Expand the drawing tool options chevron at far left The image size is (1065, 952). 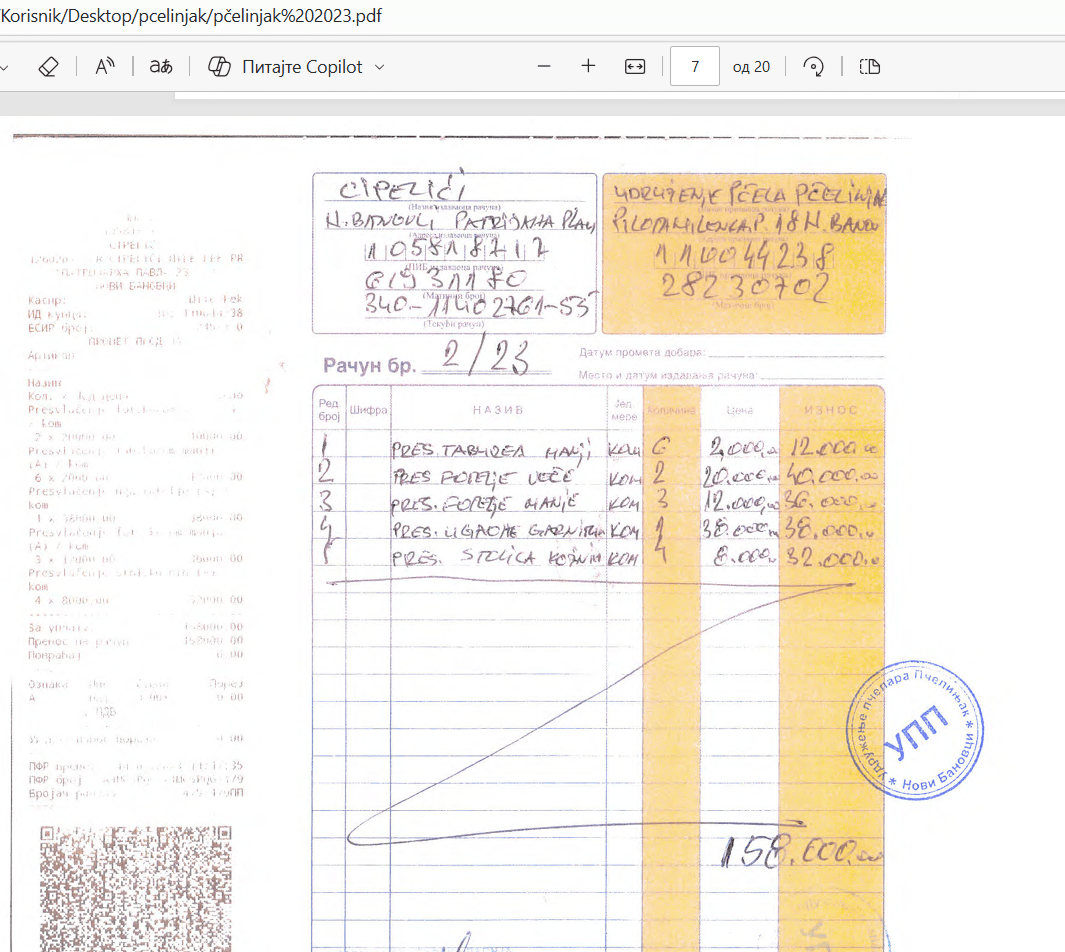click(x=6, y=67)
